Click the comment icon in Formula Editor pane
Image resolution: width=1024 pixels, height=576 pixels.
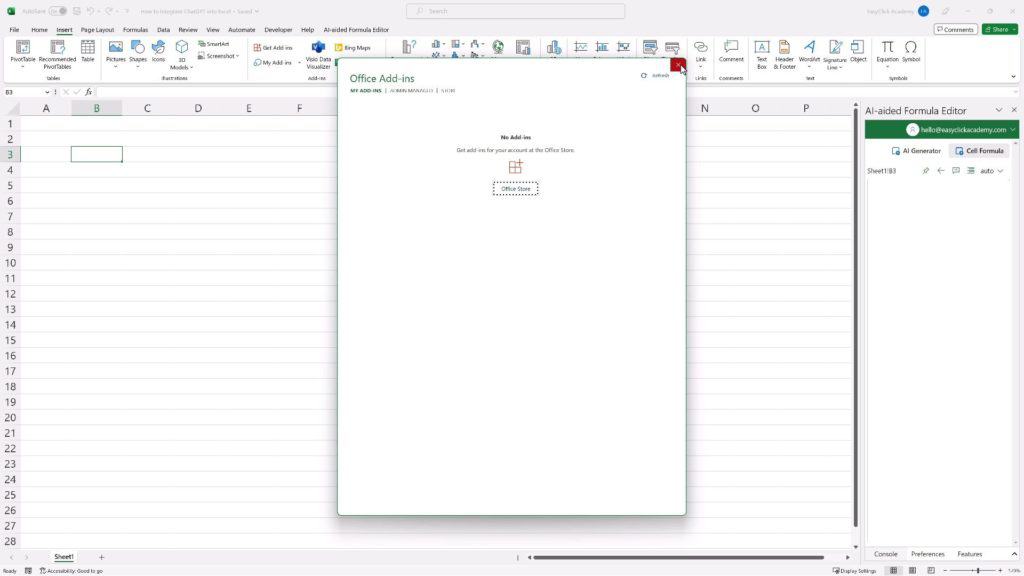[955, 170]
